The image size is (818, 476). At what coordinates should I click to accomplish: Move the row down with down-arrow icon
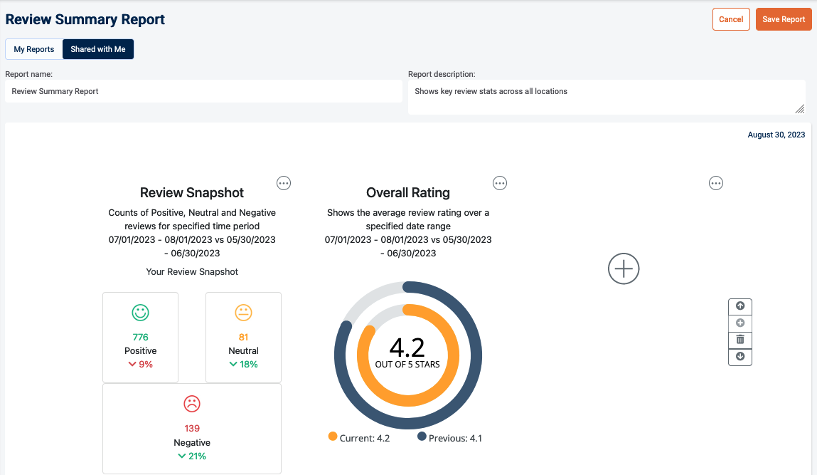coord(740,356)
